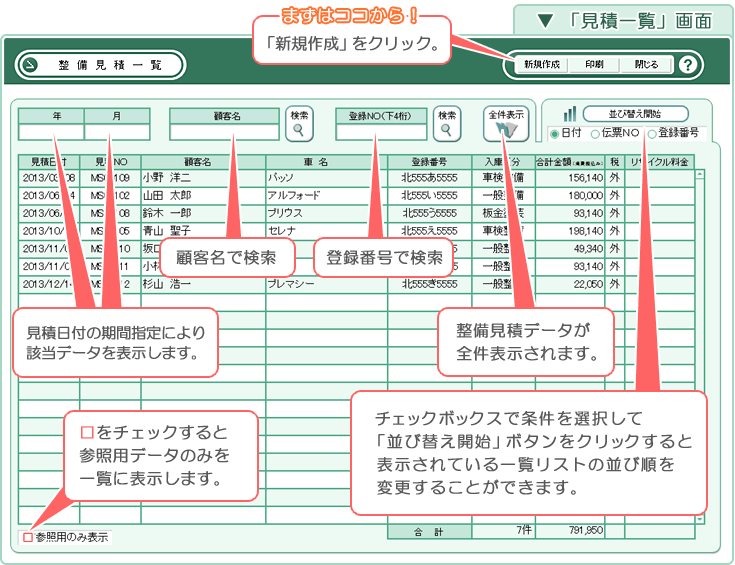The image size is (735, 565).
Task: Click the 登録番号 column header
Action: coord(429,162)
